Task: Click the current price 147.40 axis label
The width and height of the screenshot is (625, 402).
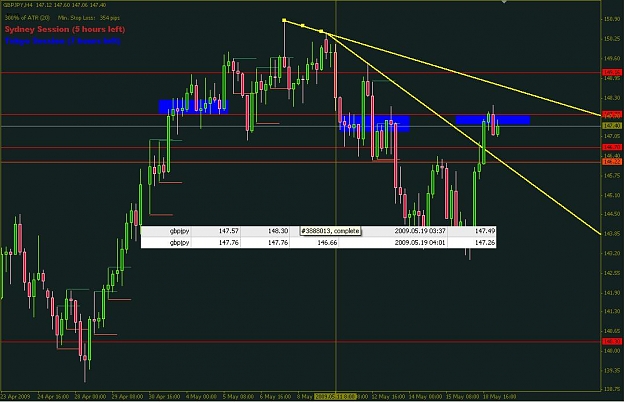Action: (612, 126)
